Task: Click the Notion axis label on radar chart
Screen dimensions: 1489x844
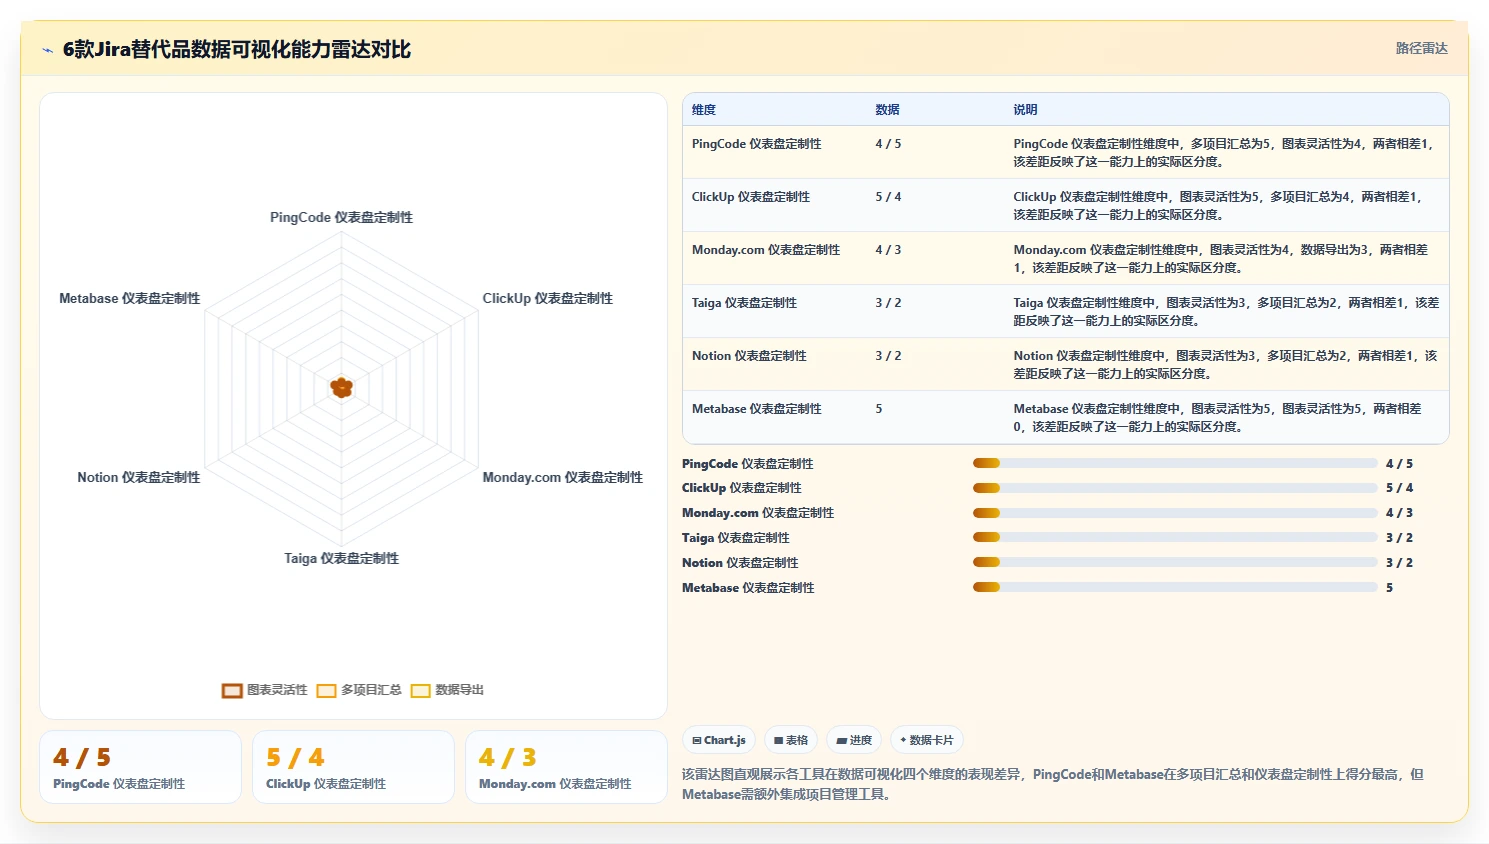Action: tap(138, 477)
